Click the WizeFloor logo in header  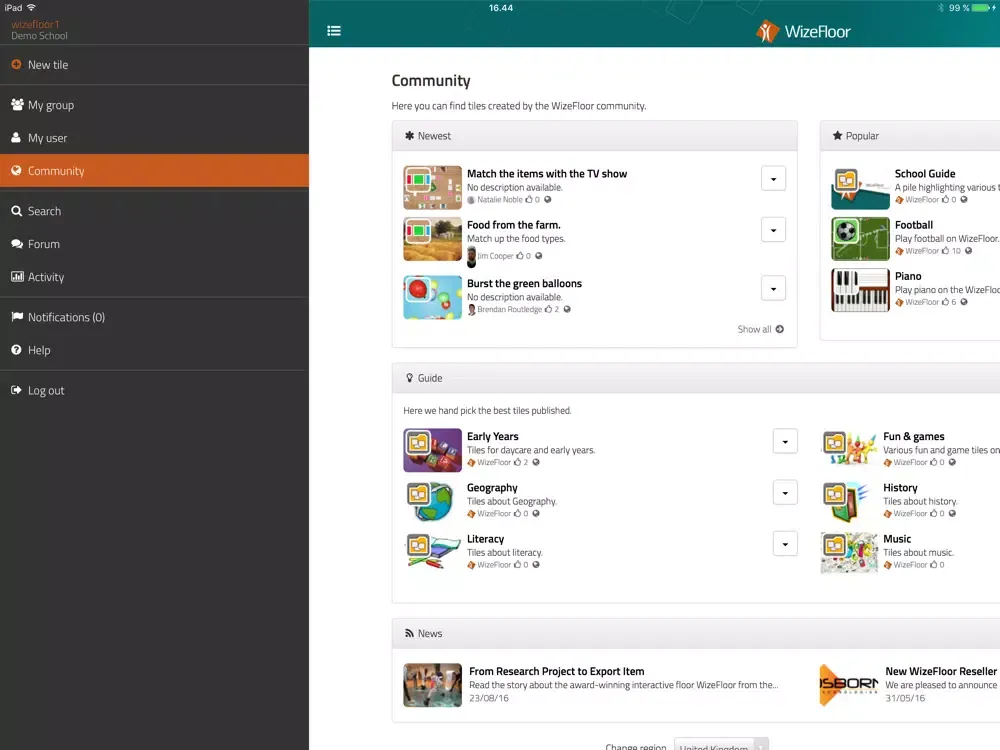803,31
